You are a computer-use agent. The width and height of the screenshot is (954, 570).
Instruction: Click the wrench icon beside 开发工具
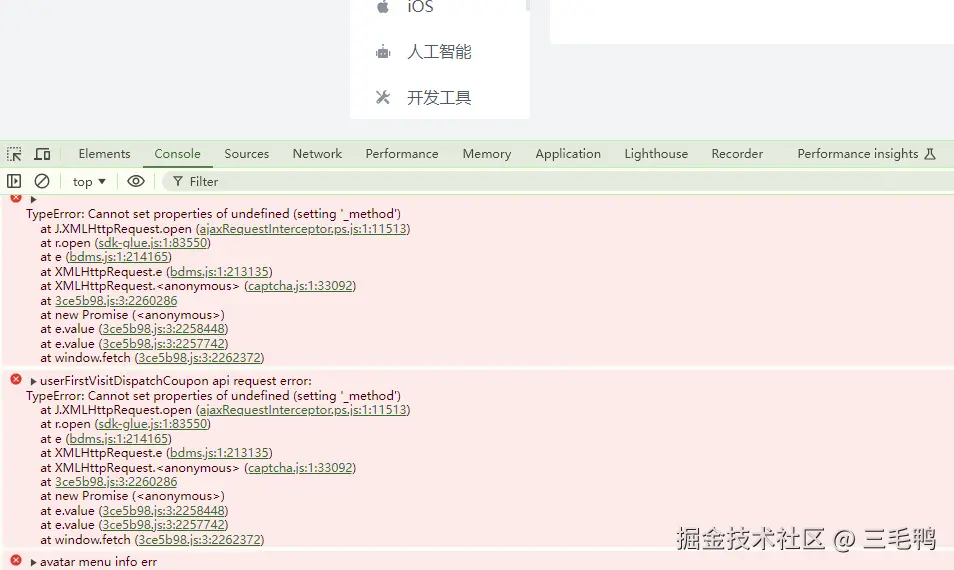pos(382,97)
